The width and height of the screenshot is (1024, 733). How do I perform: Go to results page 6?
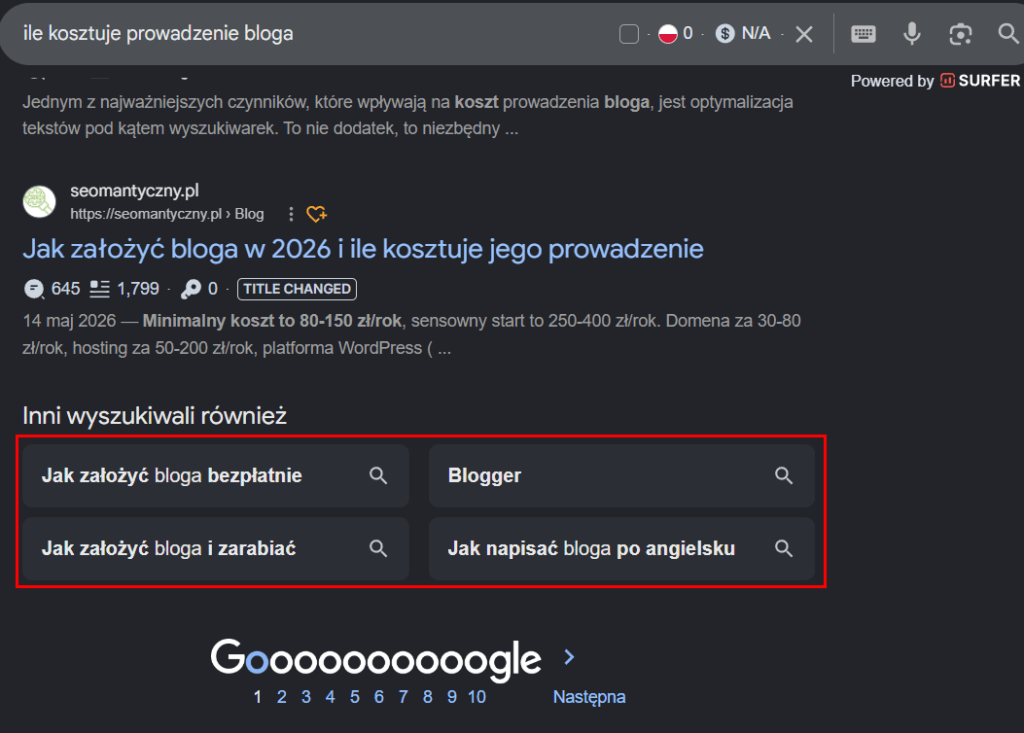click(379, 697)
